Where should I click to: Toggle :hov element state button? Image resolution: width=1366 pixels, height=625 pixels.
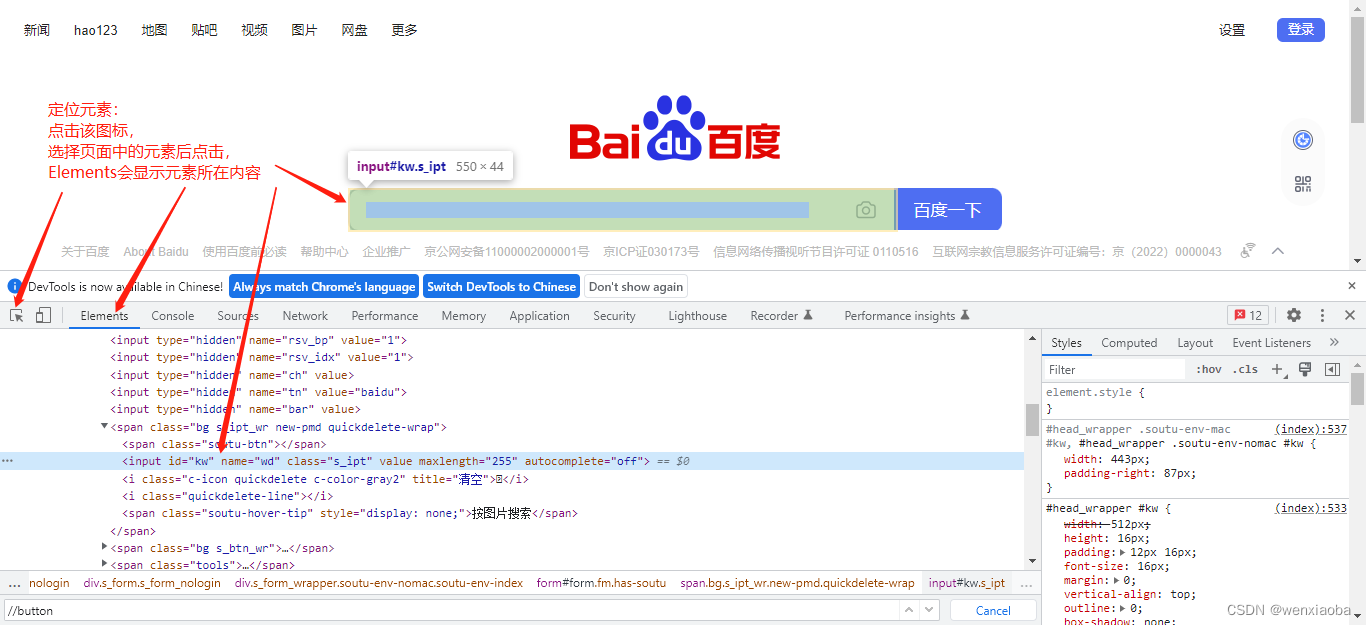[x=1209, y=370]
